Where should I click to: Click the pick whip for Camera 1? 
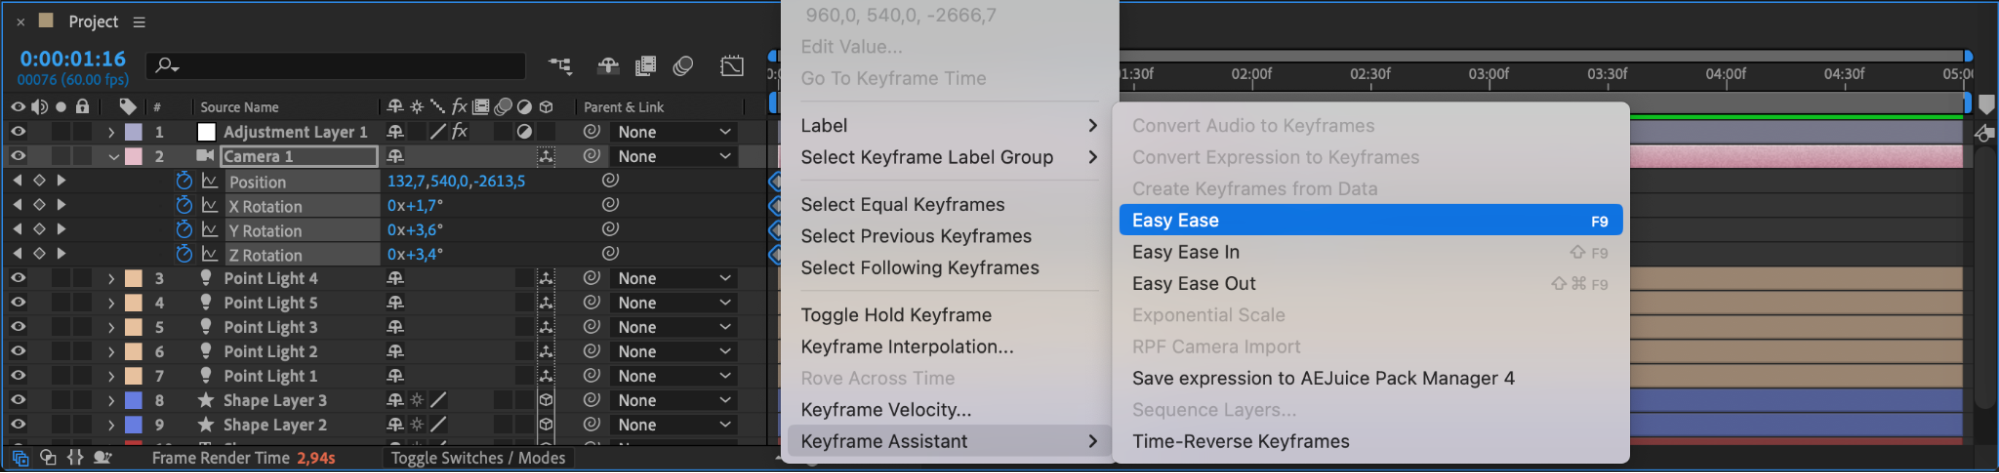click(x=592, y=156)
